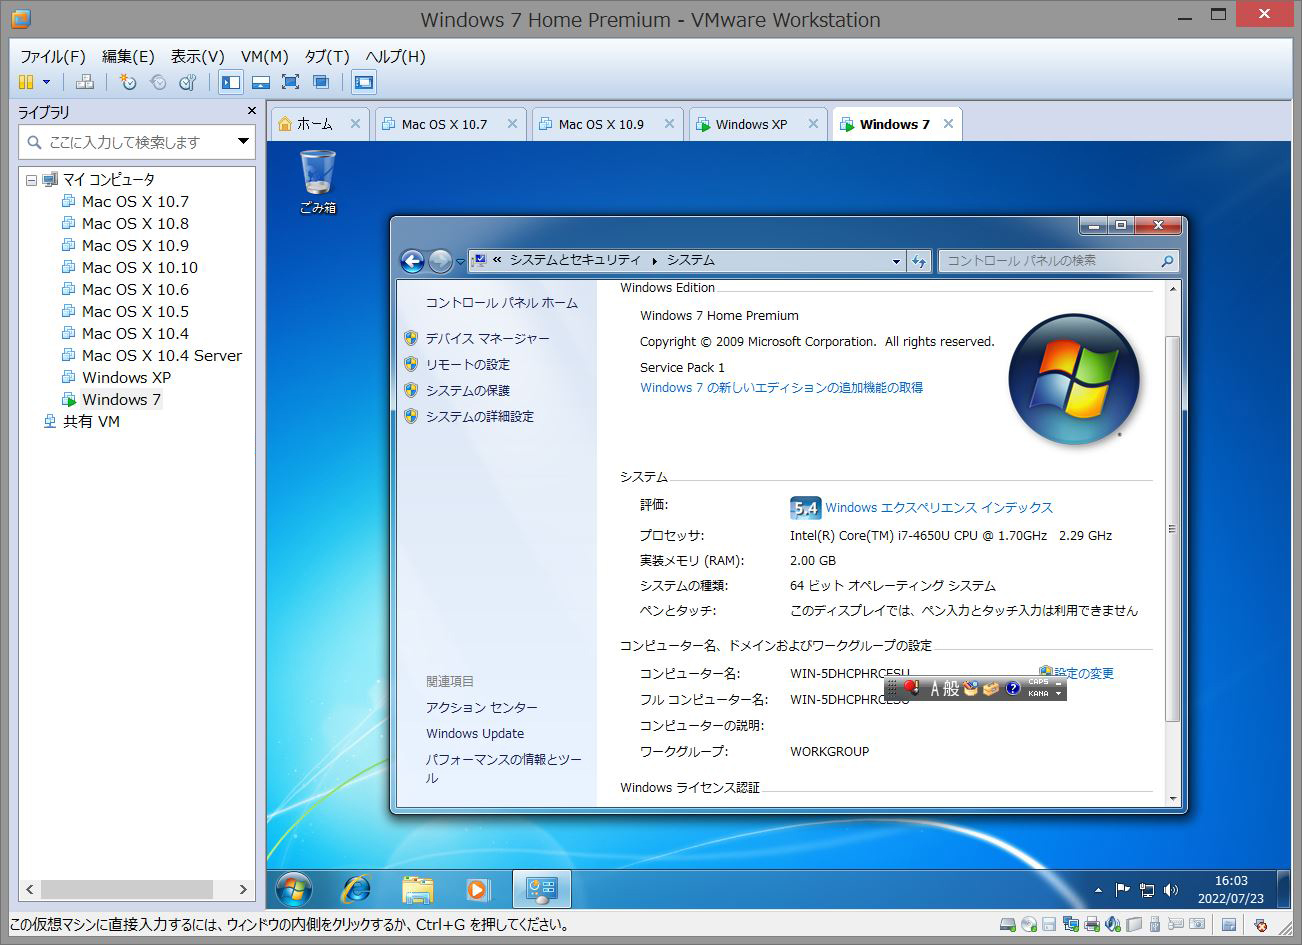The width and height of the screenshot is (1302, 945).
Task: Click the IME input mode A indicator
Action: [x=936, y=688]
